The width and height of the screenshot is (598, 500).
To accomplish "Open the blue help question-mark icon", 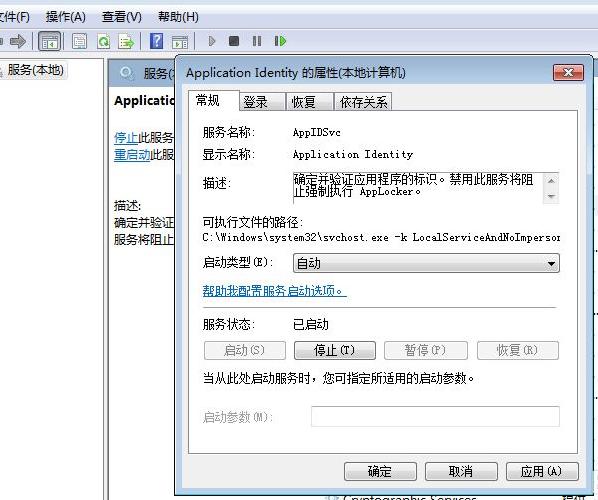I will [x=156, y=41].
